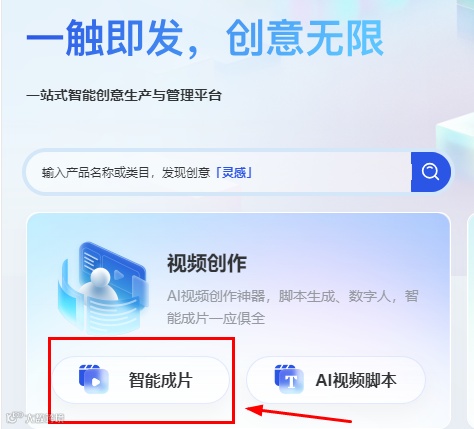The height and width of the screenshot is (429, 474).
Task: Click the 创意无限 headline text
Action: click(x=305, y=38)
